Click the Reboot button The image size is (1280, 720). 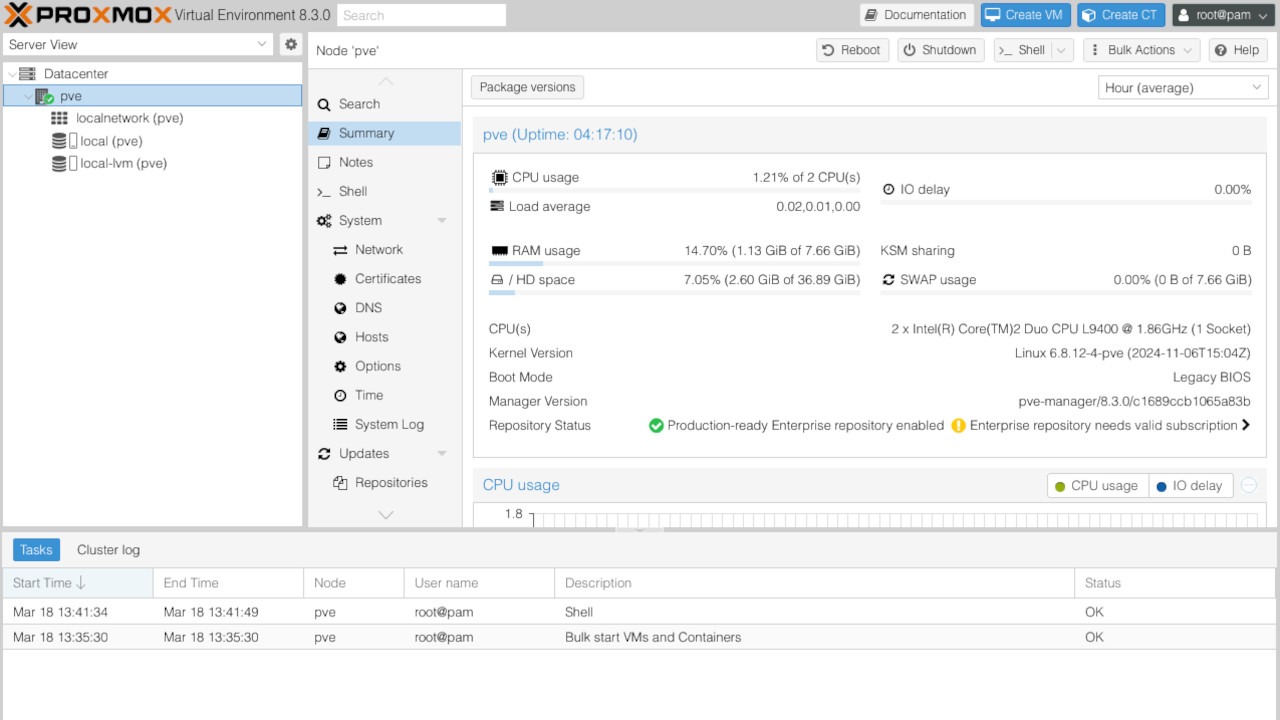click(x=852, y=50)
